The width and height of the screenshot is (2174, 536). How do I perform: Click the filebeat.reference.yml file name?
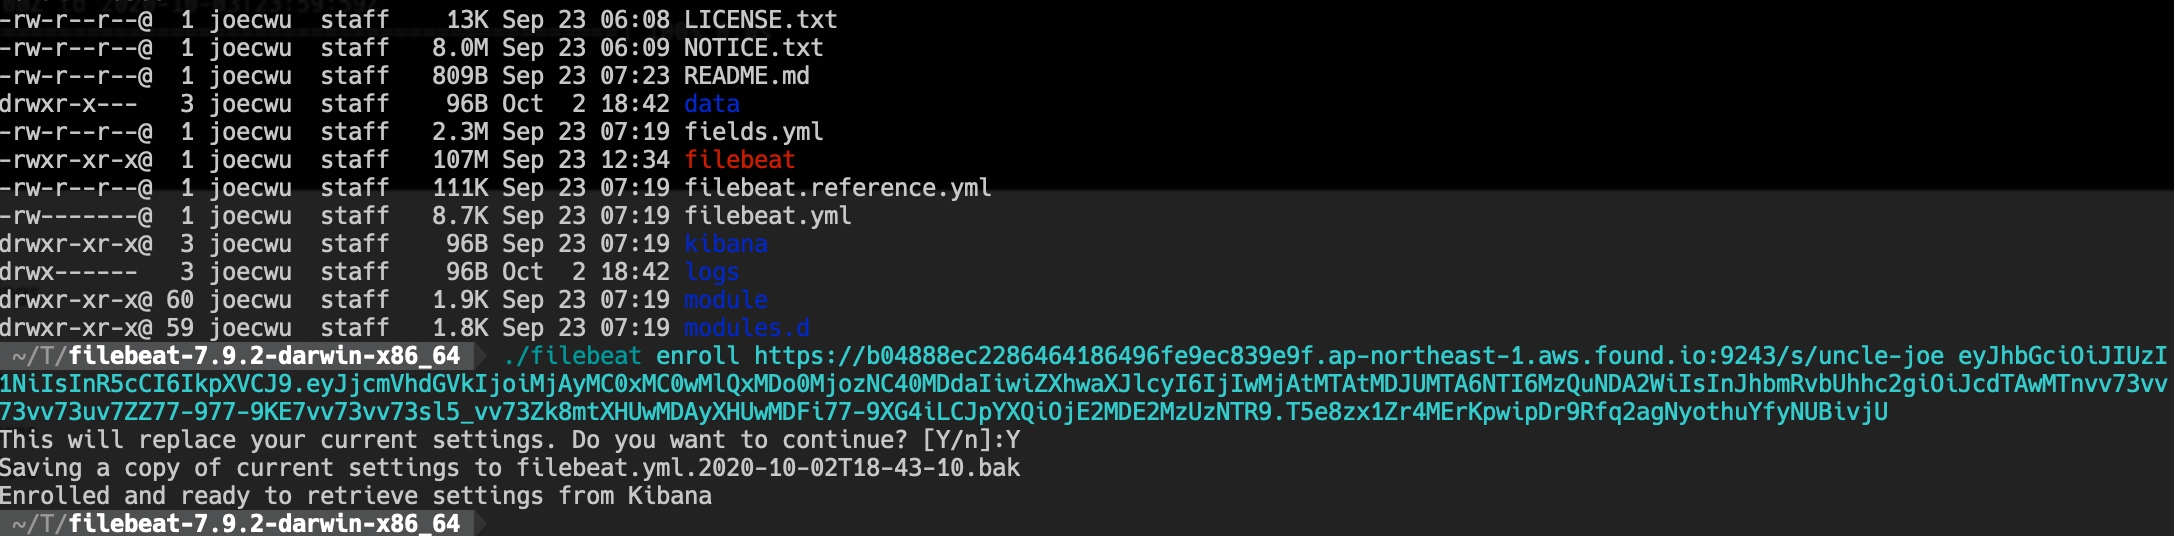tap(837, 188)
